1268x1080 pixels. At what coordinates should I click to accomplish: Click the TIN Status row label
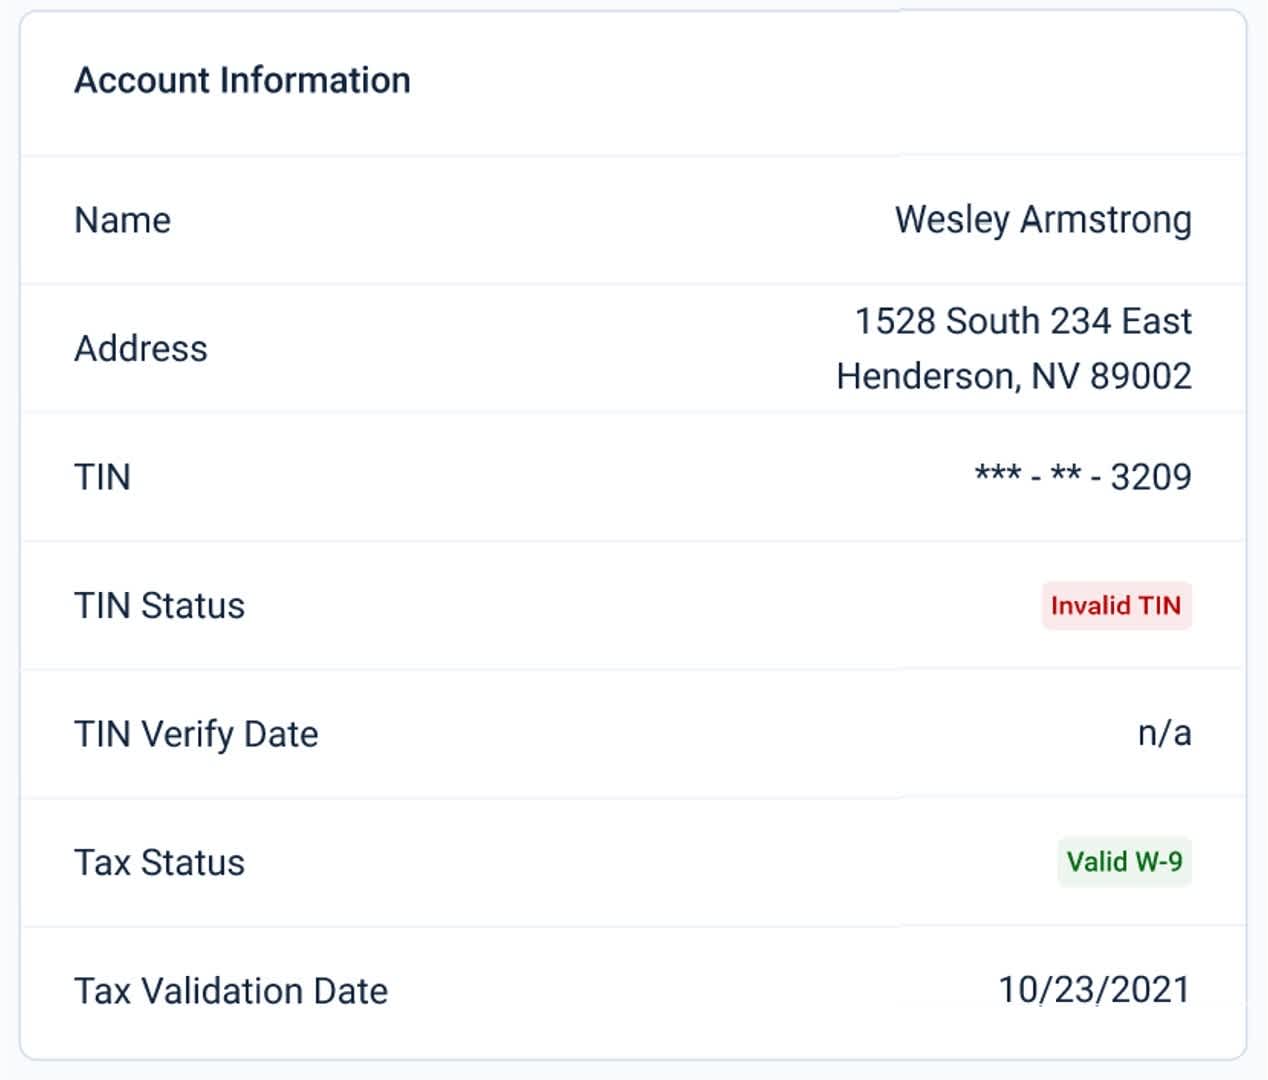coord(160,605)
